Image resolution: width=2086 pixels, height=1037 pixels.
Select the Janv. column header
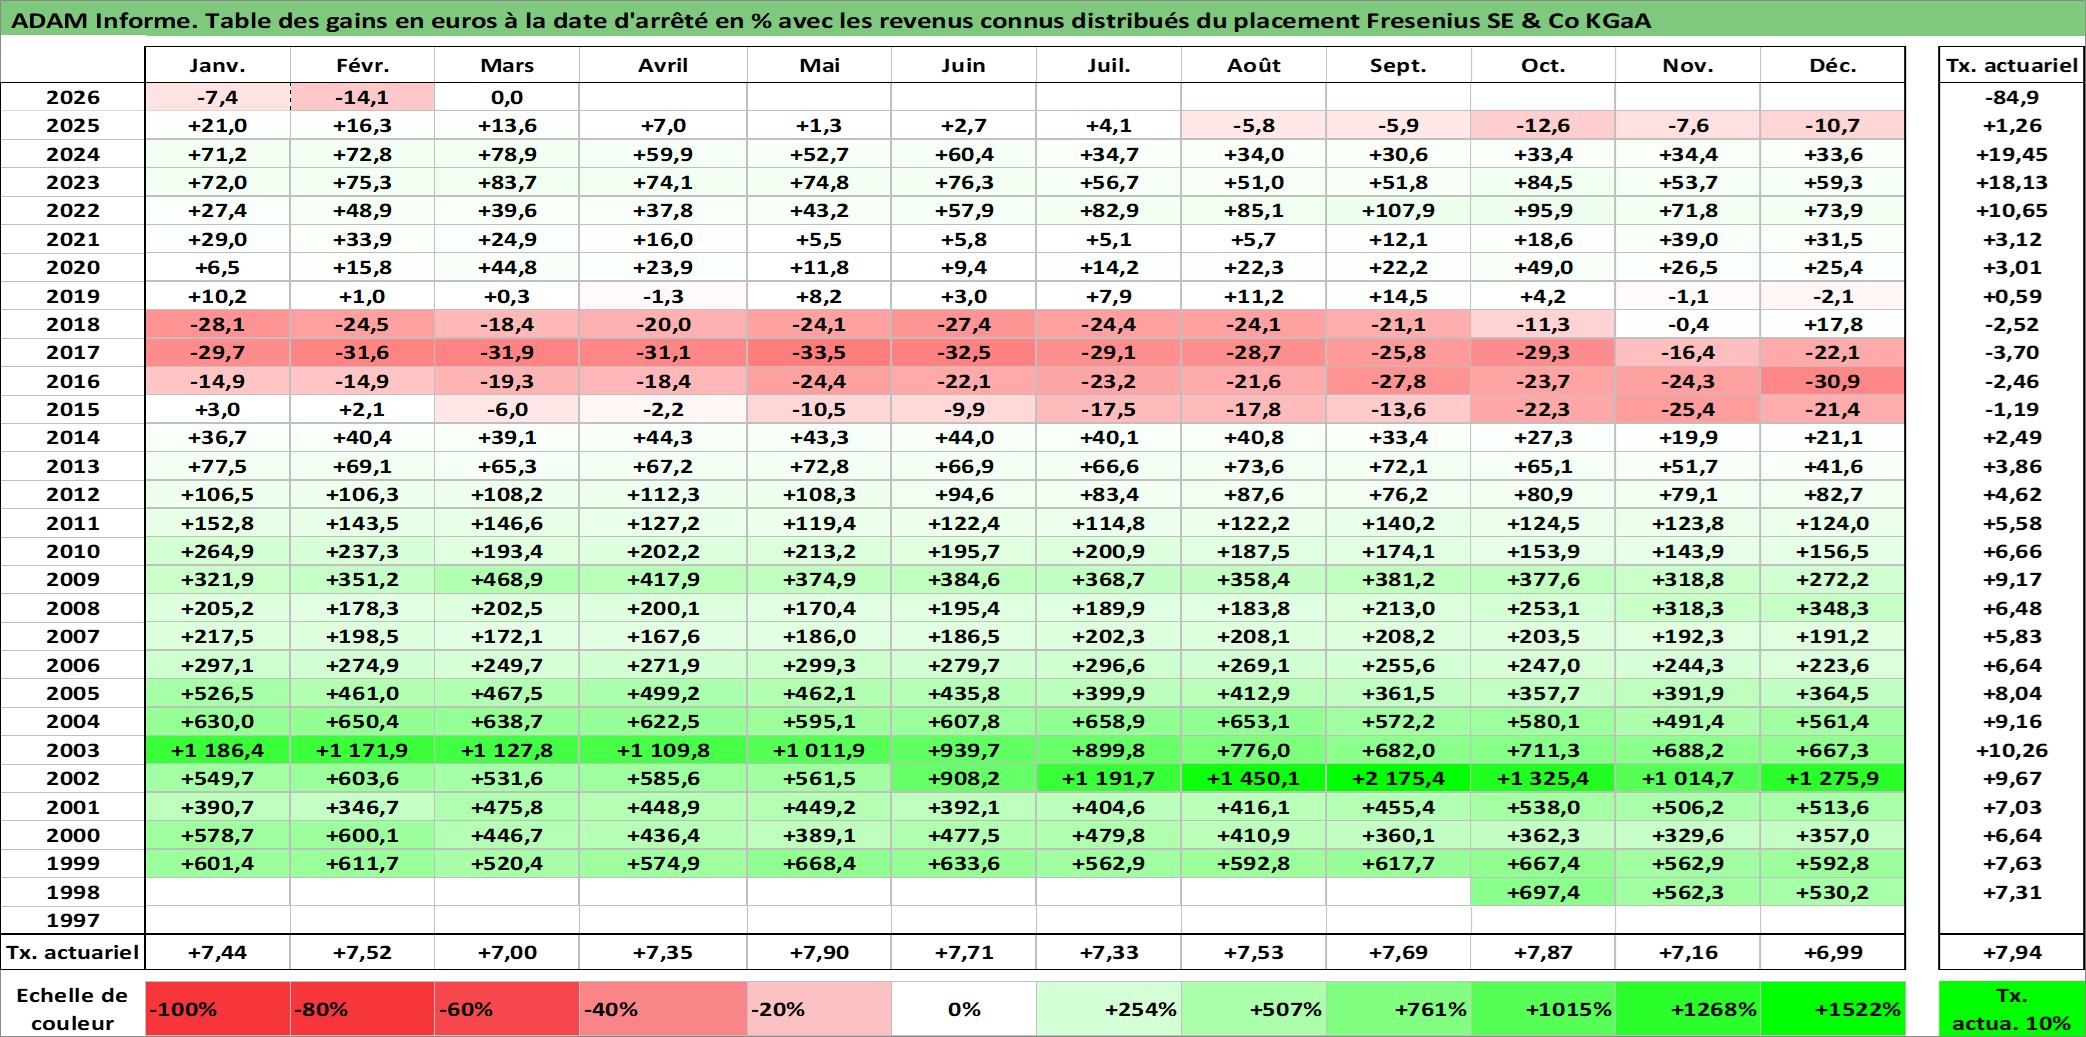217,65
